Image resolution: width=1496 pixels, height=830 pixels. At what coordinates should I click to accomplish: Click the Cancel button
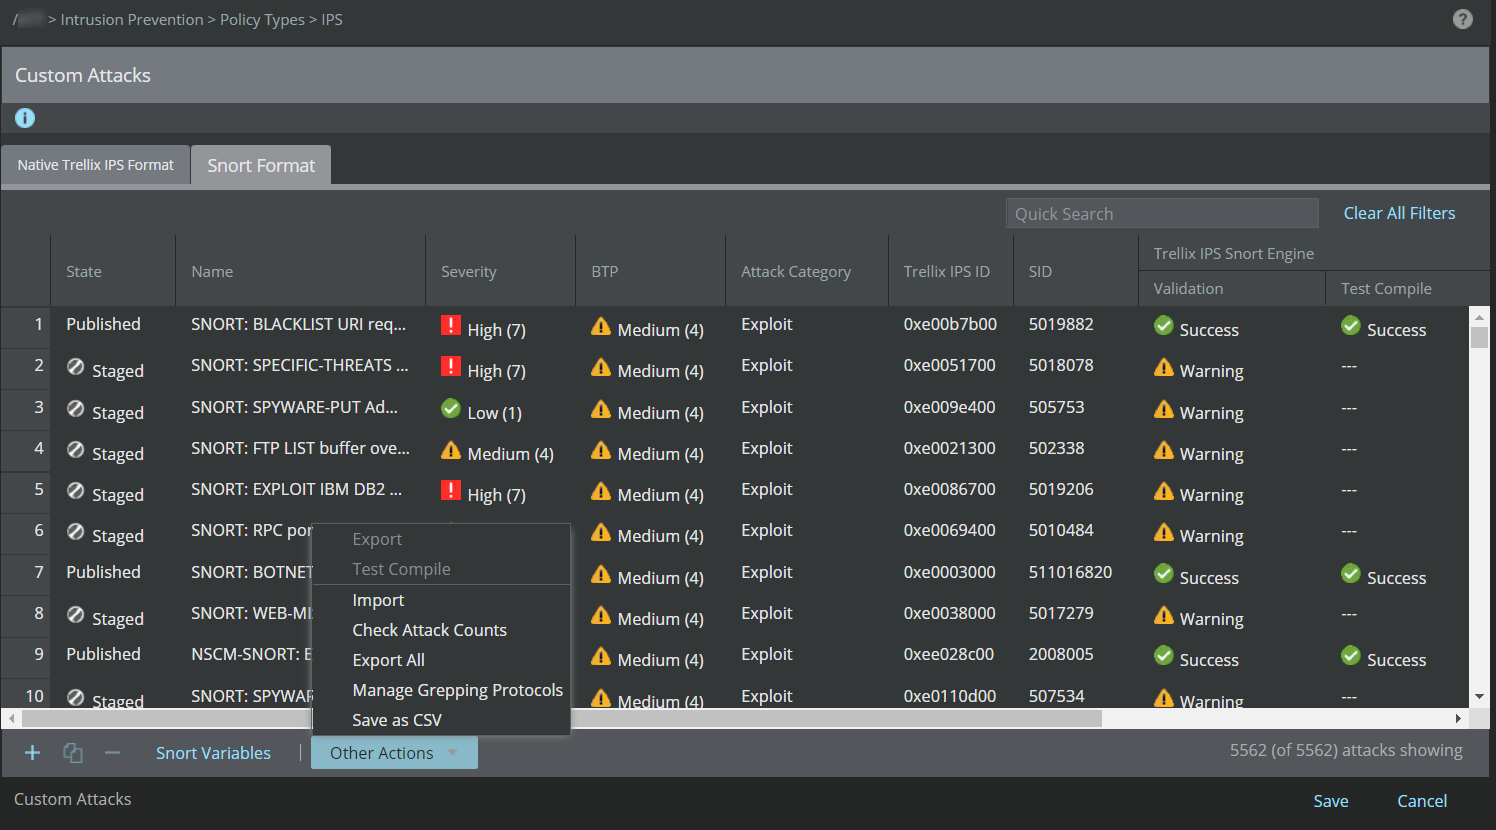pyautogui.click(x=1422, y=801)
